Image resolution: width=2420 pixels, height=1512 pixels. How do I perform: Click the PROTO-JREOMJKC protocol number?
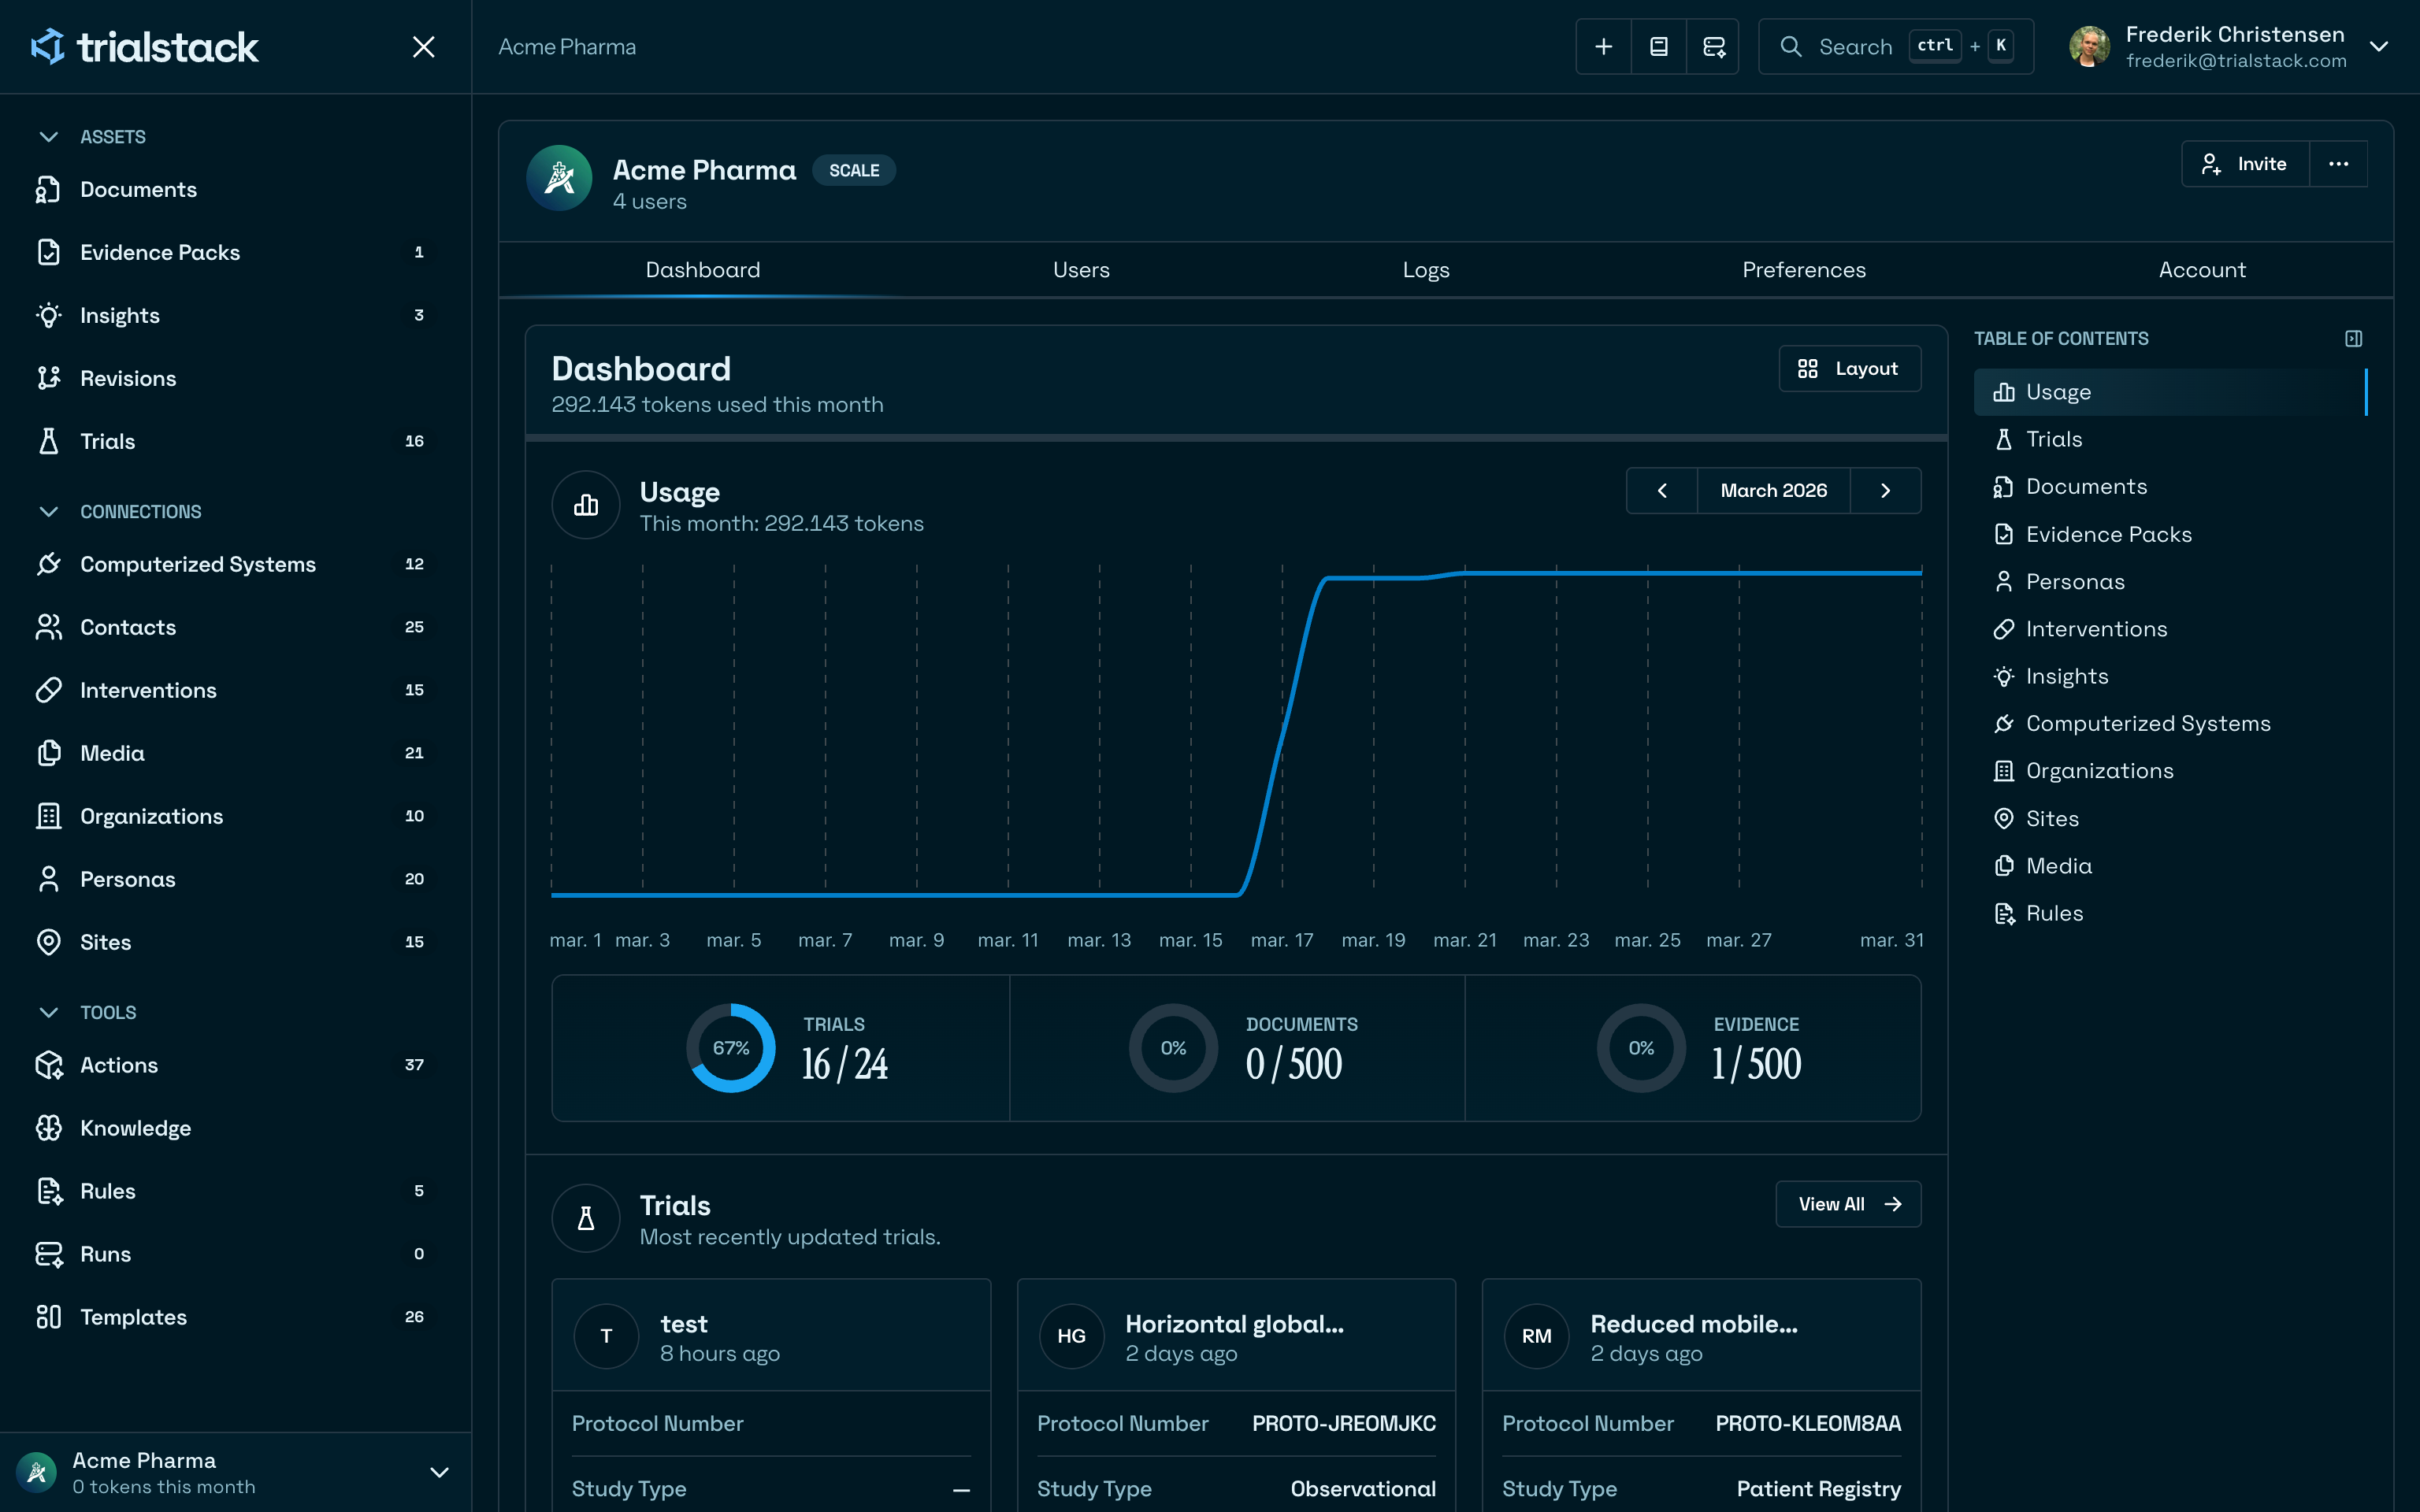click(x=1344, y=1423)
